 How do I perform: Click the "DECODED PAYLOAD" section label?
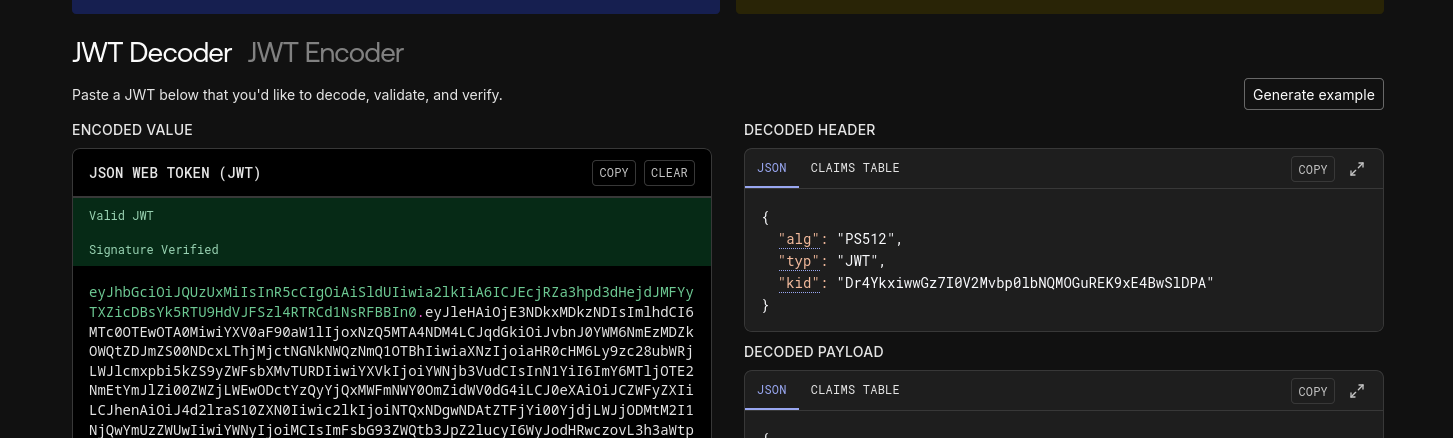tap(813, 352)
